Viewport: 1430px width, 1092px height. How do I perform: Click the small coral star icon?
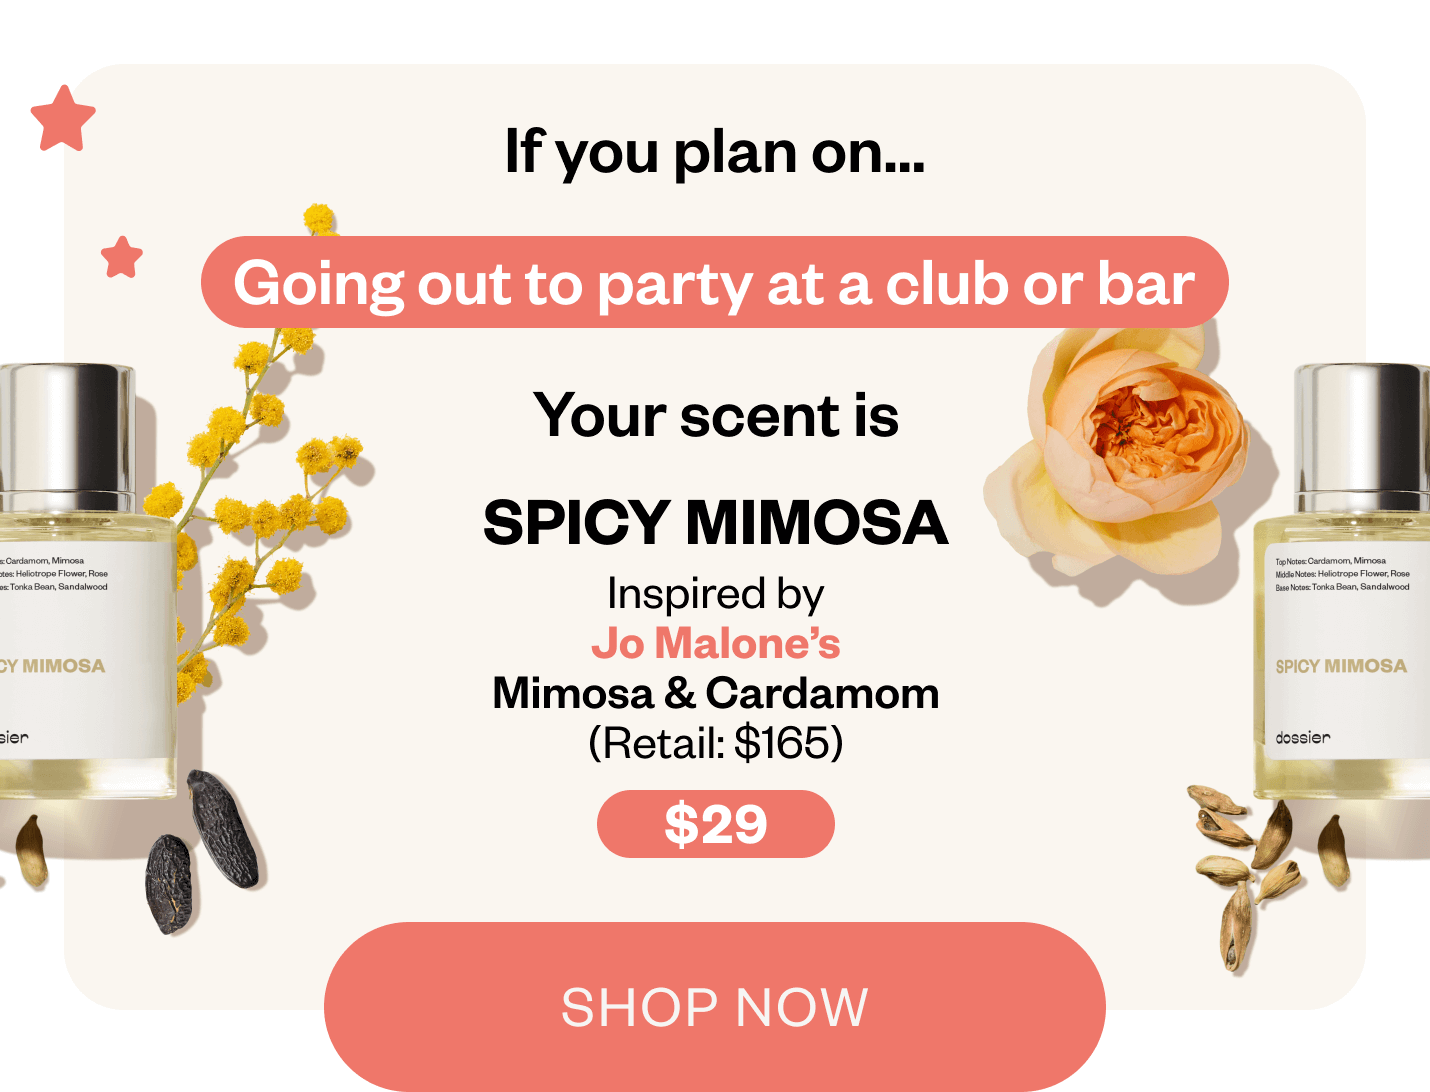pyautogui.click(x=122, y=257)
